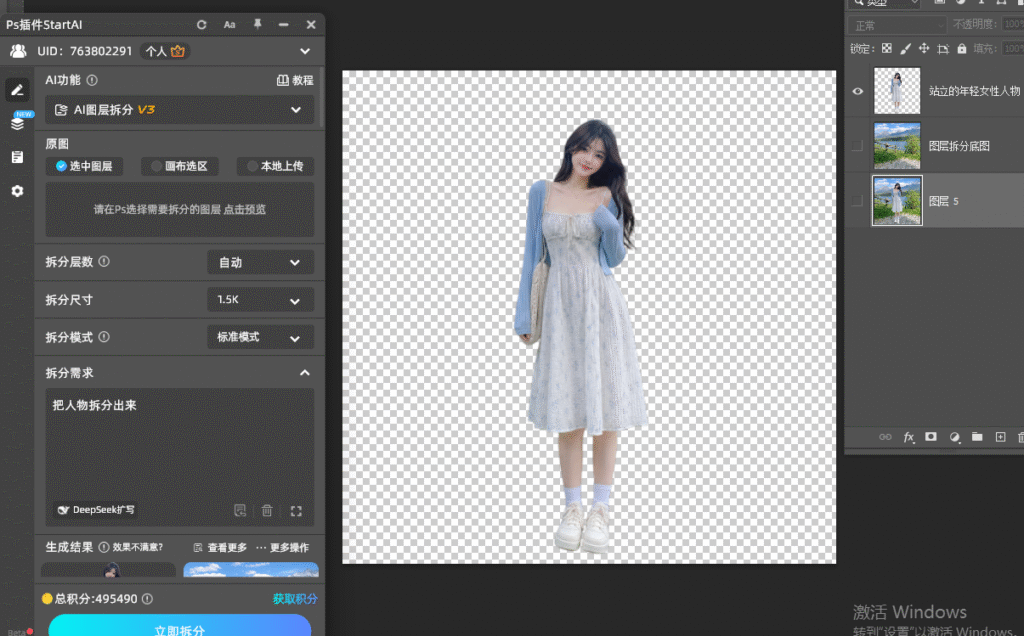This screenshot has width=1024, height=636.
Task: Open the 拆分层数 dropdown set to 自动
Action: pos(260,262)
